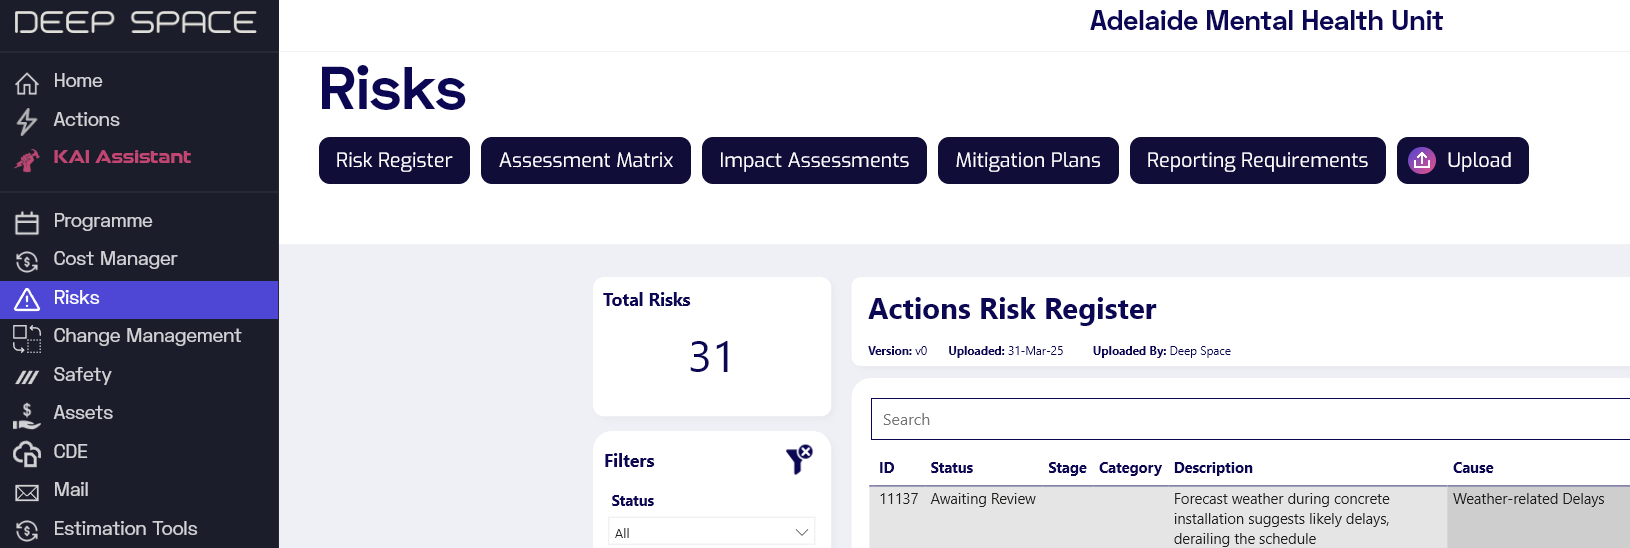Click the Upload button

(x=1462, y=160)
